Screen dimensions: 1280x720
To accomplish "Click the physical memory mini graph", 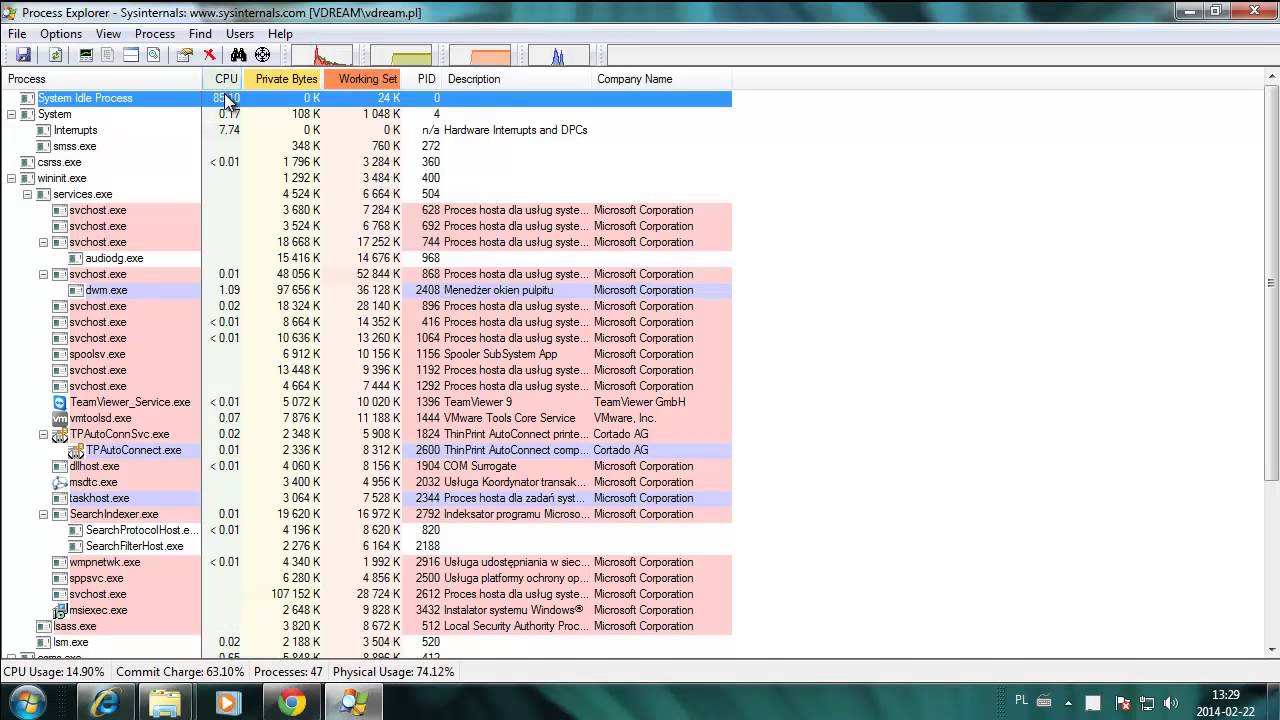I will (x=480, y=55).
